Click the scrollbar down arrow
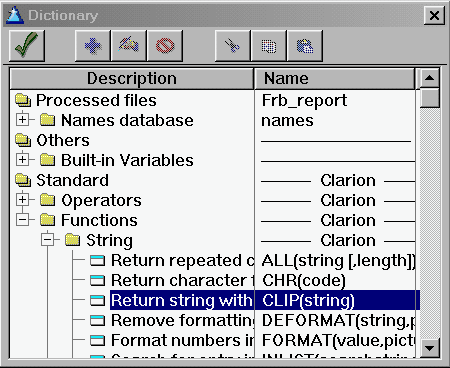 point(429,348)
